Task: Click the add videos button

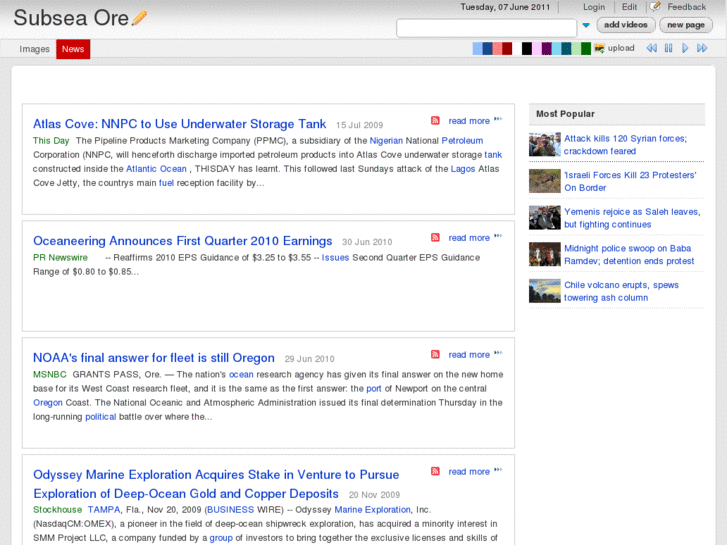Action: coord(626,25)
